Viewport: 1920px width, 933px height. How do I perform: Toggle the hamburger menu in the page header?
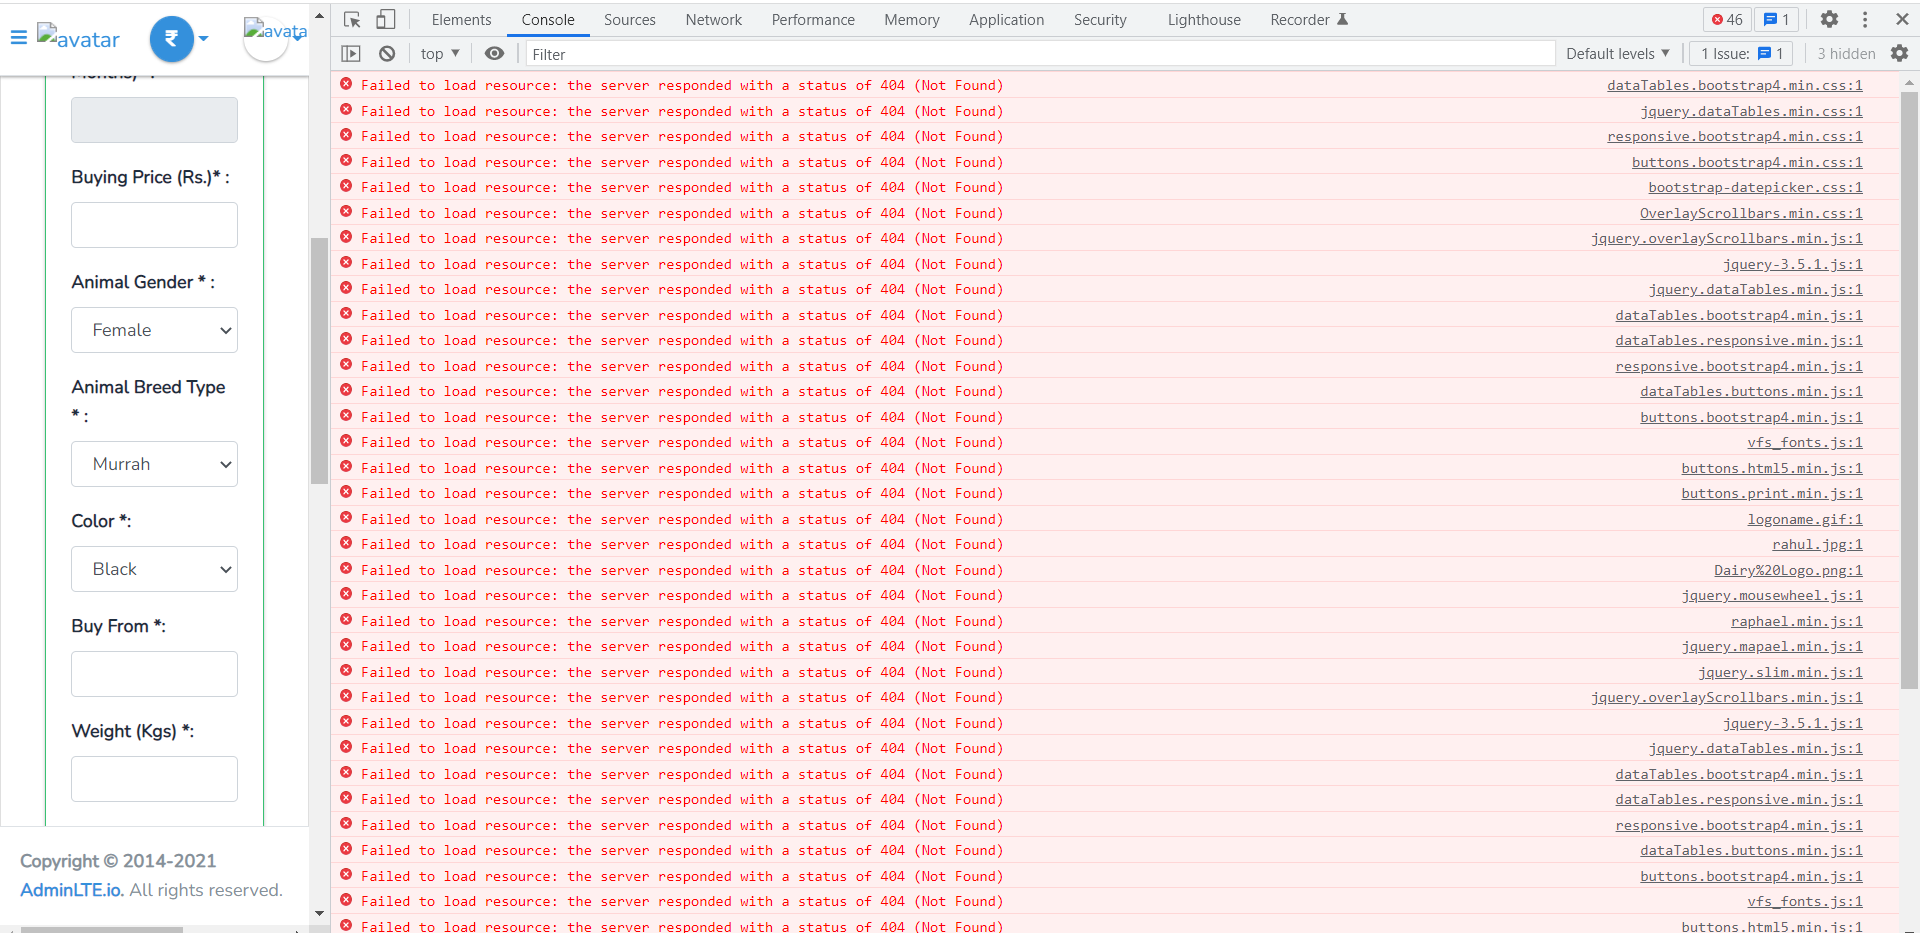[x=18, y=38]
